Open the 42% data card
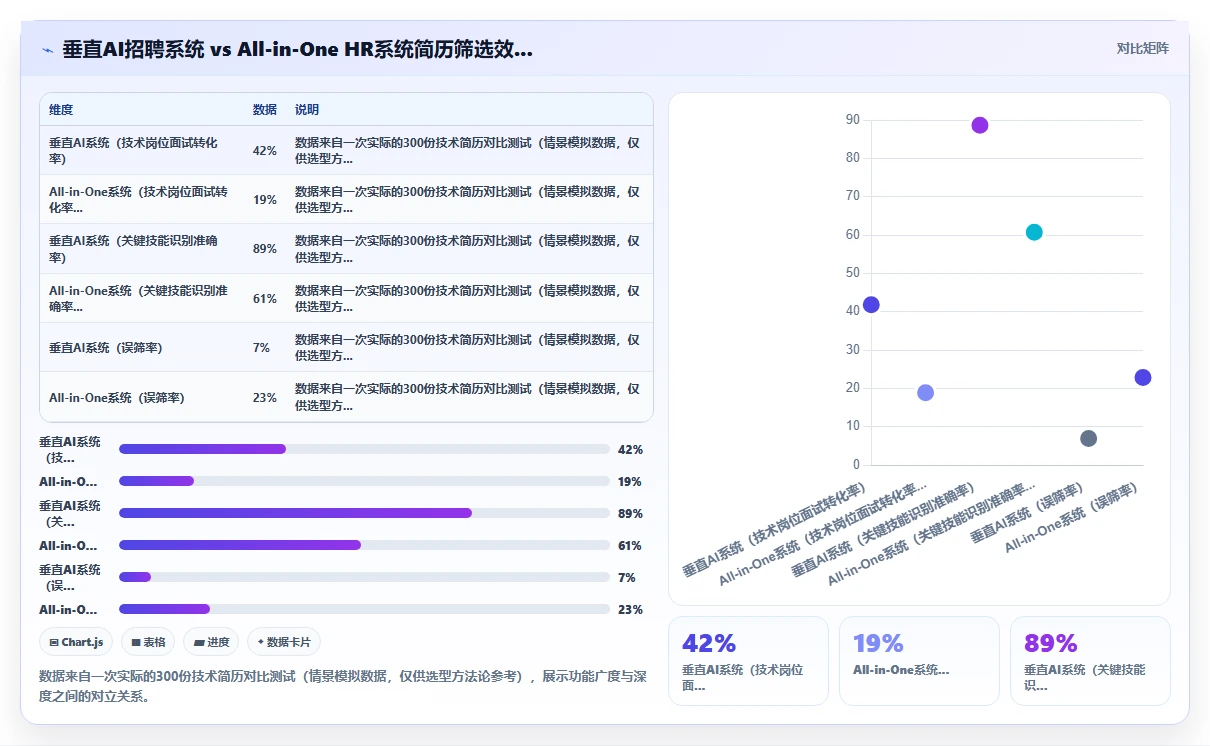 pos(748,661)
